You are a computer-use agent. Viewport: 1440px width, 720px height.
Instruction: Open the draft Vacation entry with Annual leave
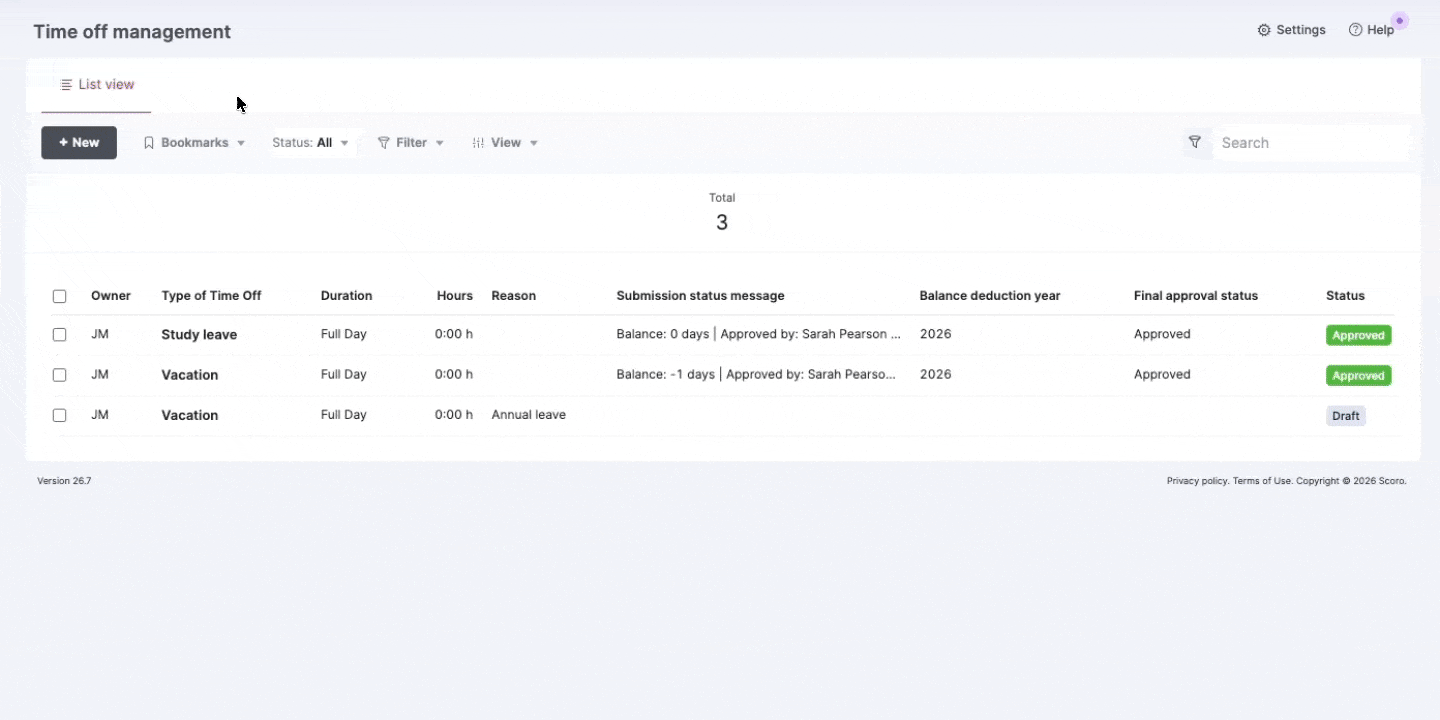click(x=189, y=415)
